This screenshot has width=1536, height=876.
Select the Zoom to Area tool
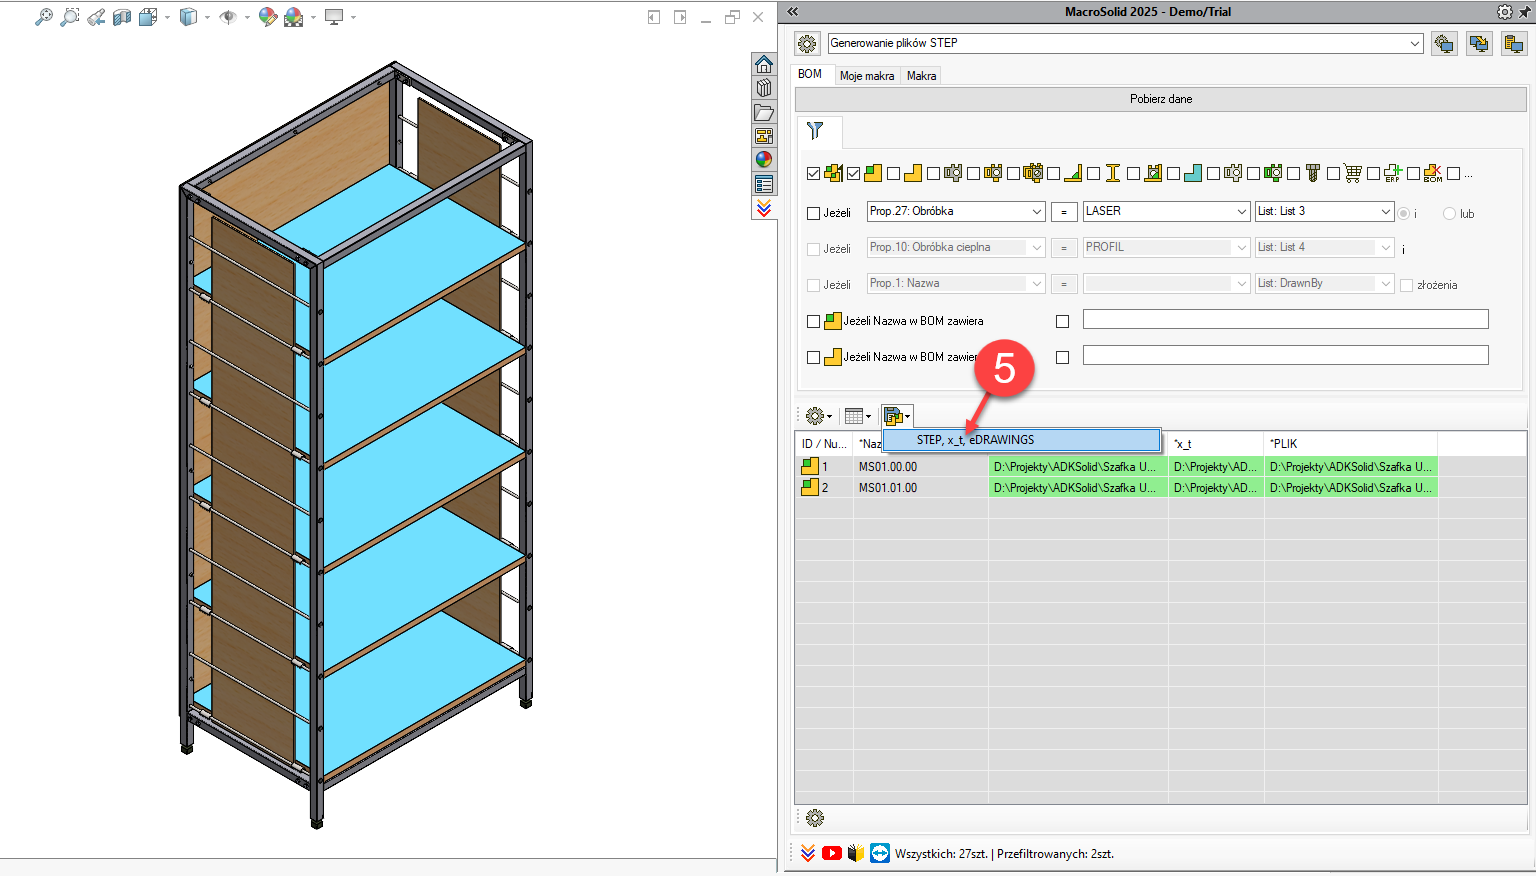70,17
